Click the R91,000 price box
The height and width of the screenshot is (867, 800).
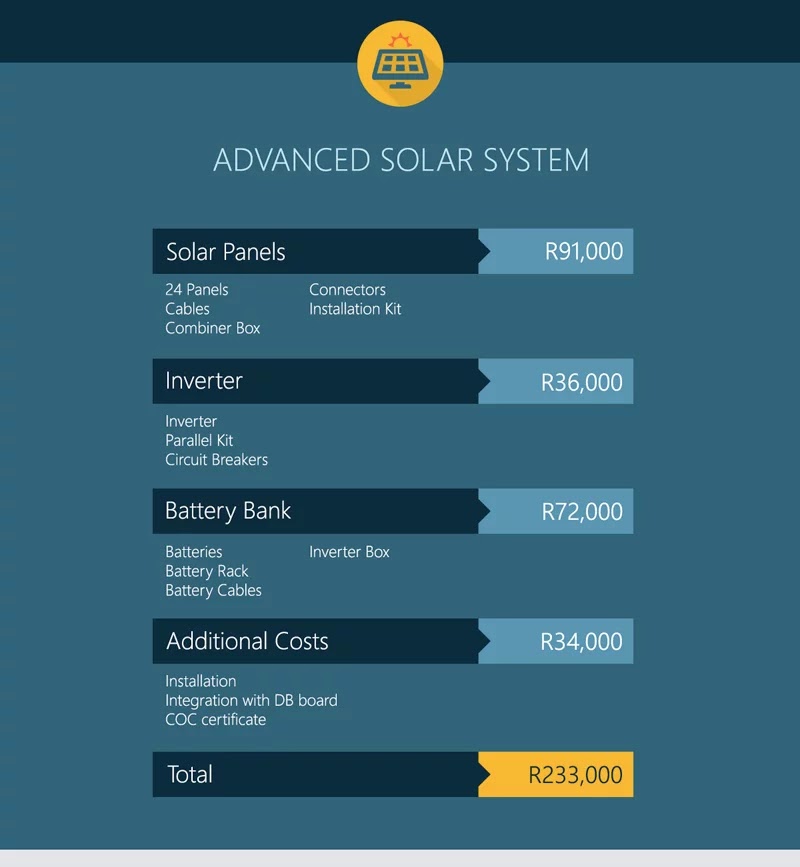tap(556, 251)
